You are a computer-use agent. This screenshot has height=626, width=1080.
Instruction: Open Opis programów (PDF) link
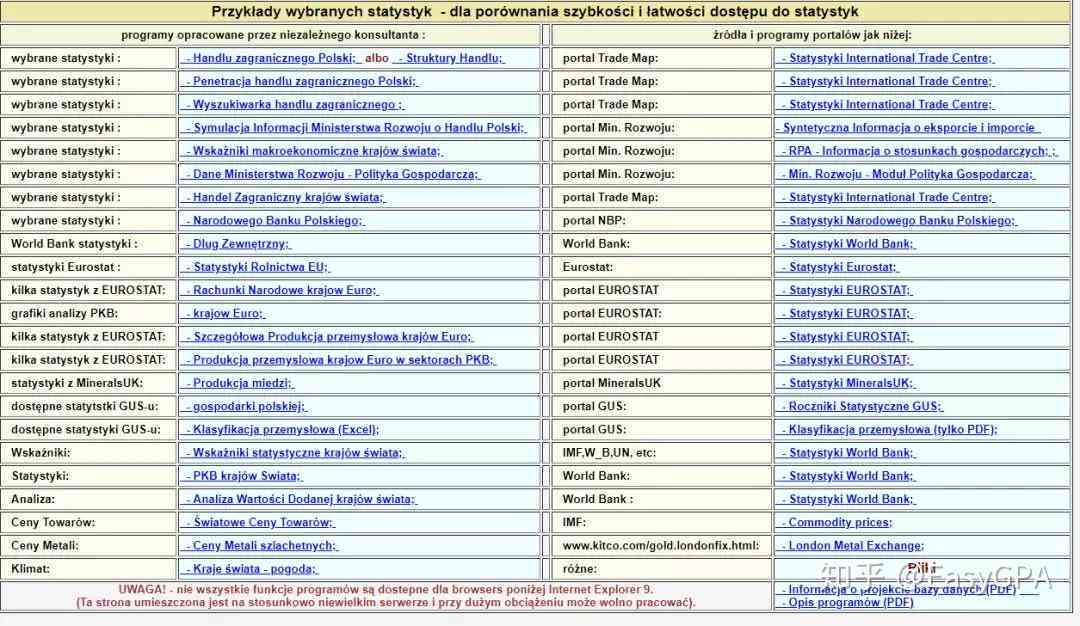coord(845,603)
